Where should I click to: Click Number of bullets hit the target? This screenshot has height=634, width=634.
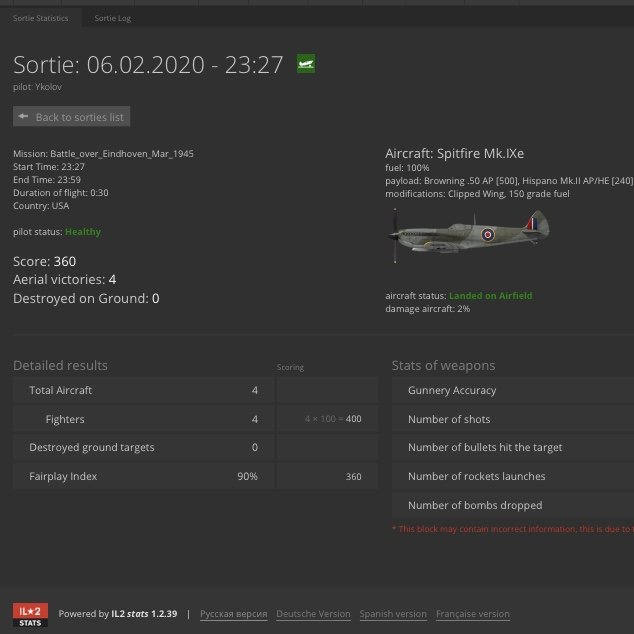513,447
